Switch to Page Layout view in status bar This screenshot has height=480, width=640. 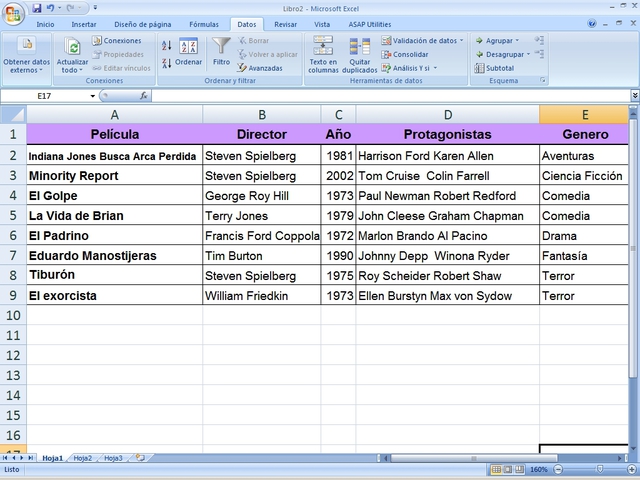(507, 469)
